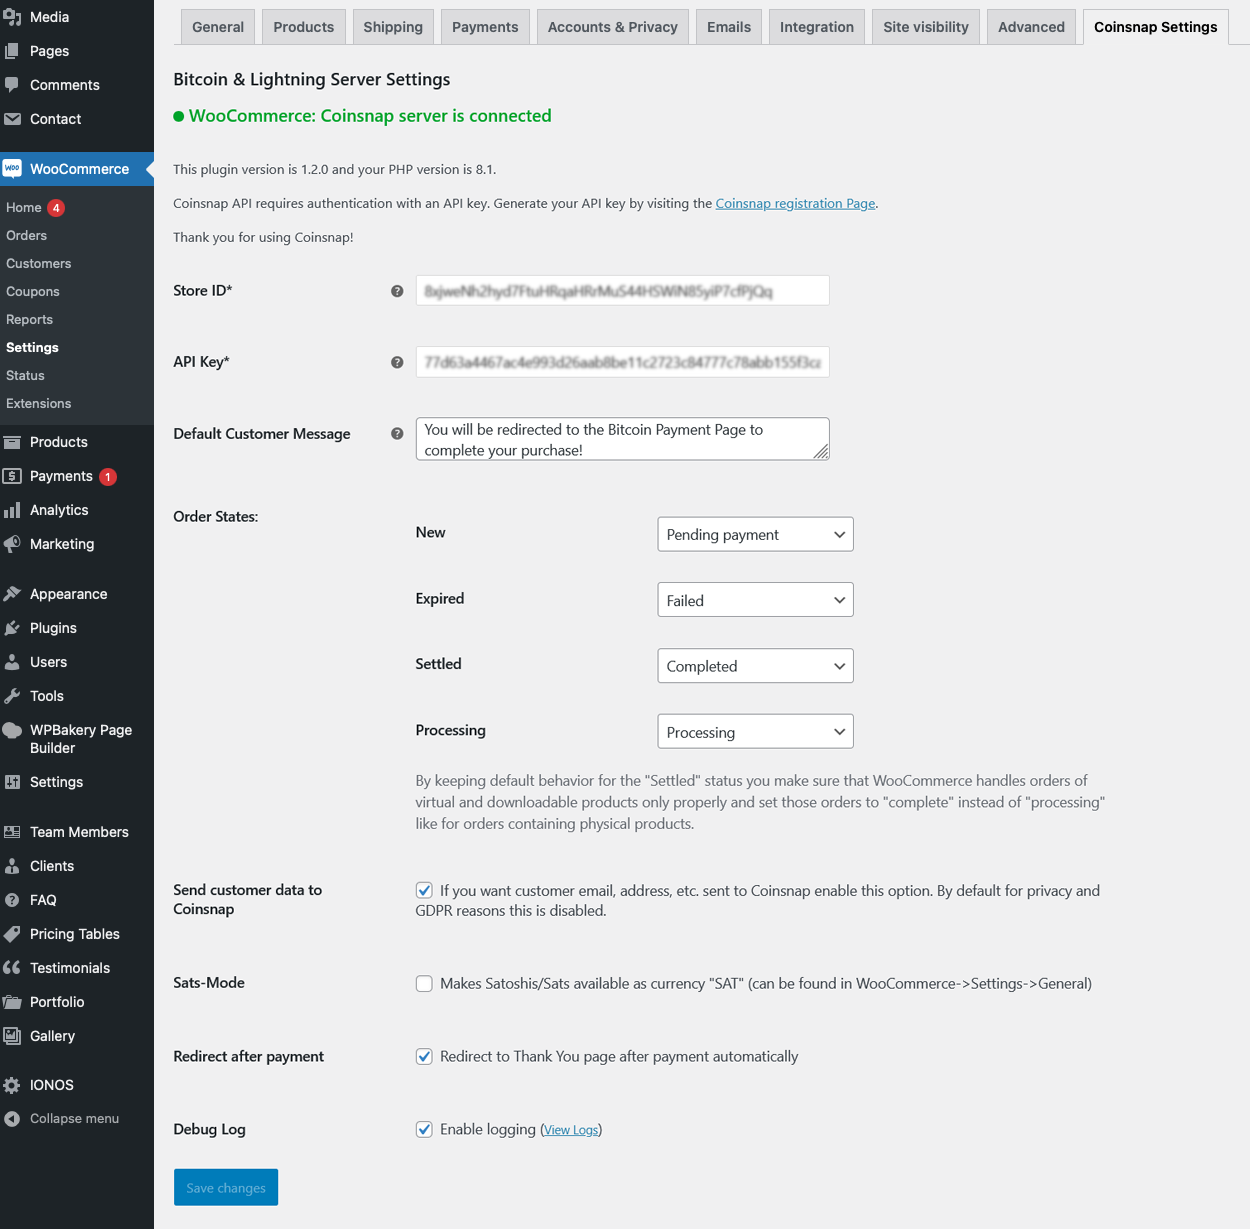
Task: Open the Payments settings tab
Action: (x=485, y=27)
